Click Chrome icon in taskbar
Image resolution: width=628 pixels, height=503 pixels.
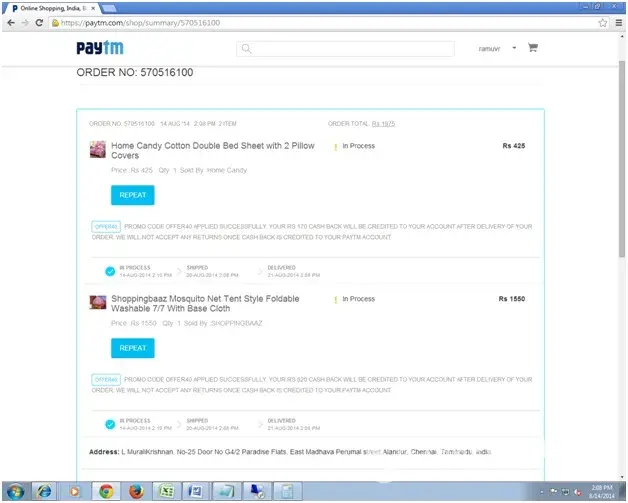106,491
